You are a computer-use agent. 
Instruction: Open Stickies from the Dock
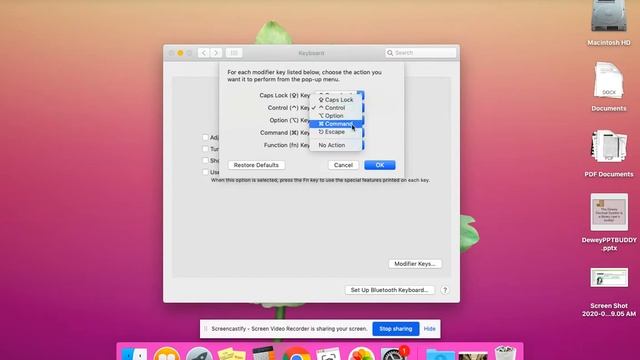click(231, 353)
